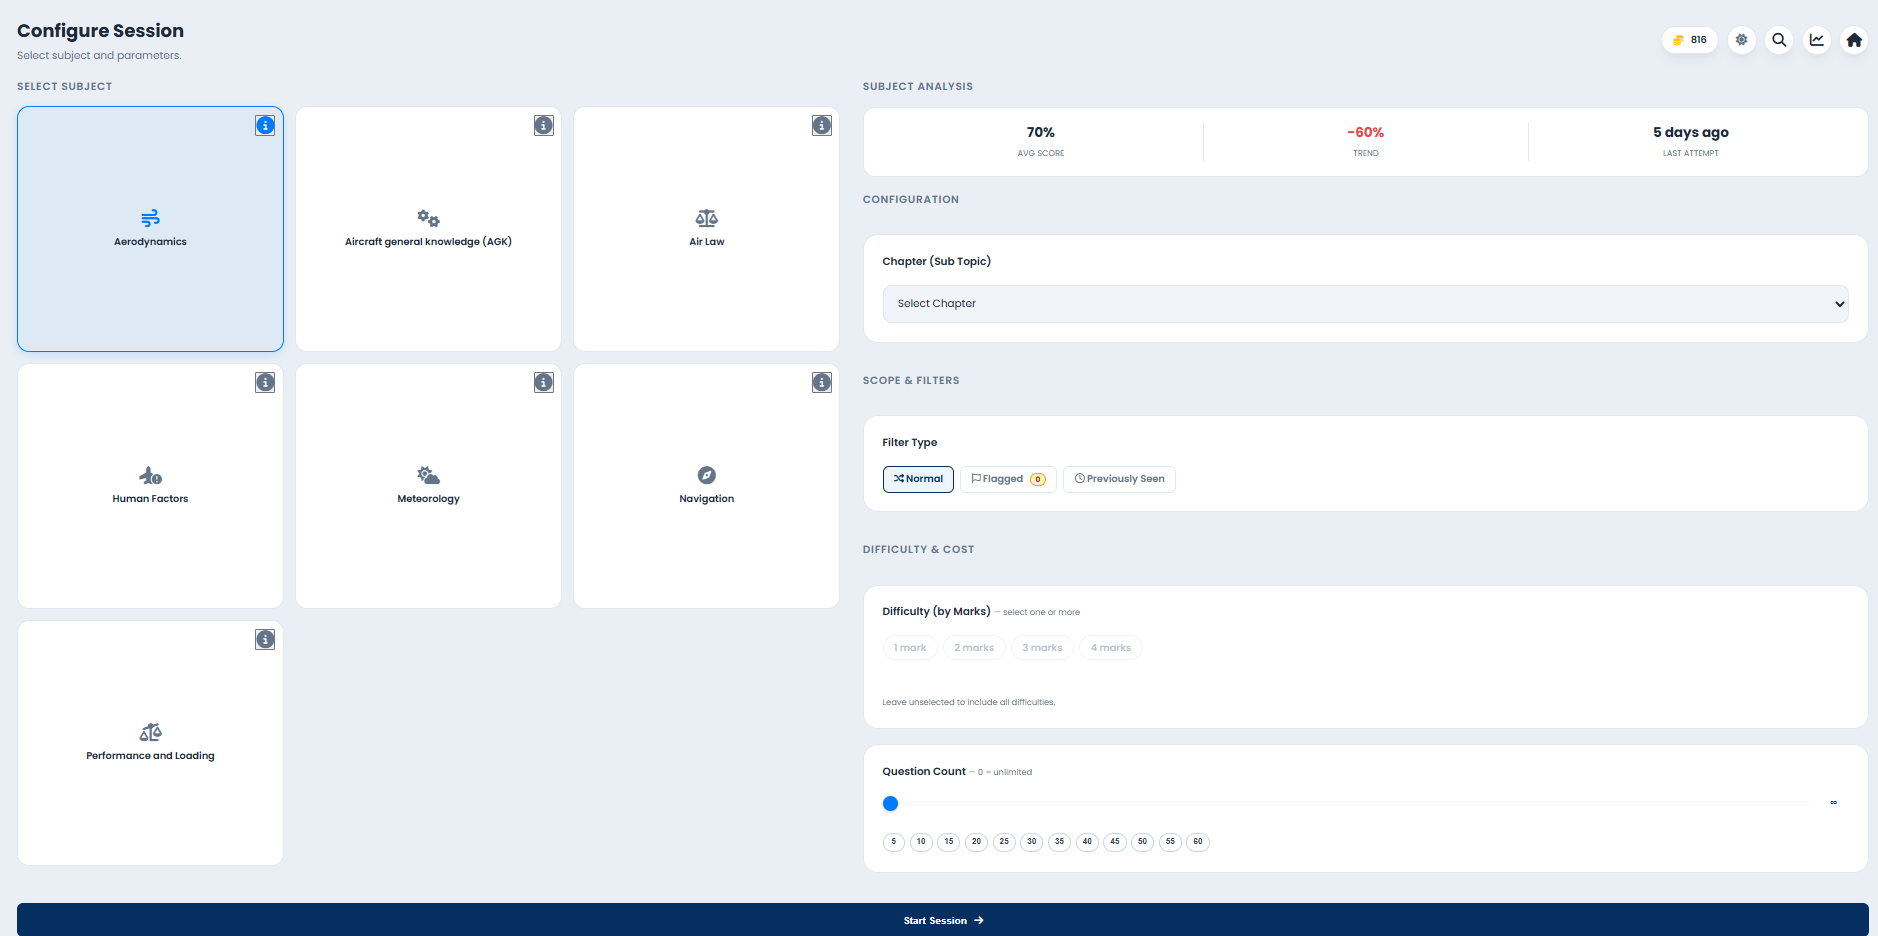
Task: Open info icon on Aerodynamics card
Action: tap(265, 125)
